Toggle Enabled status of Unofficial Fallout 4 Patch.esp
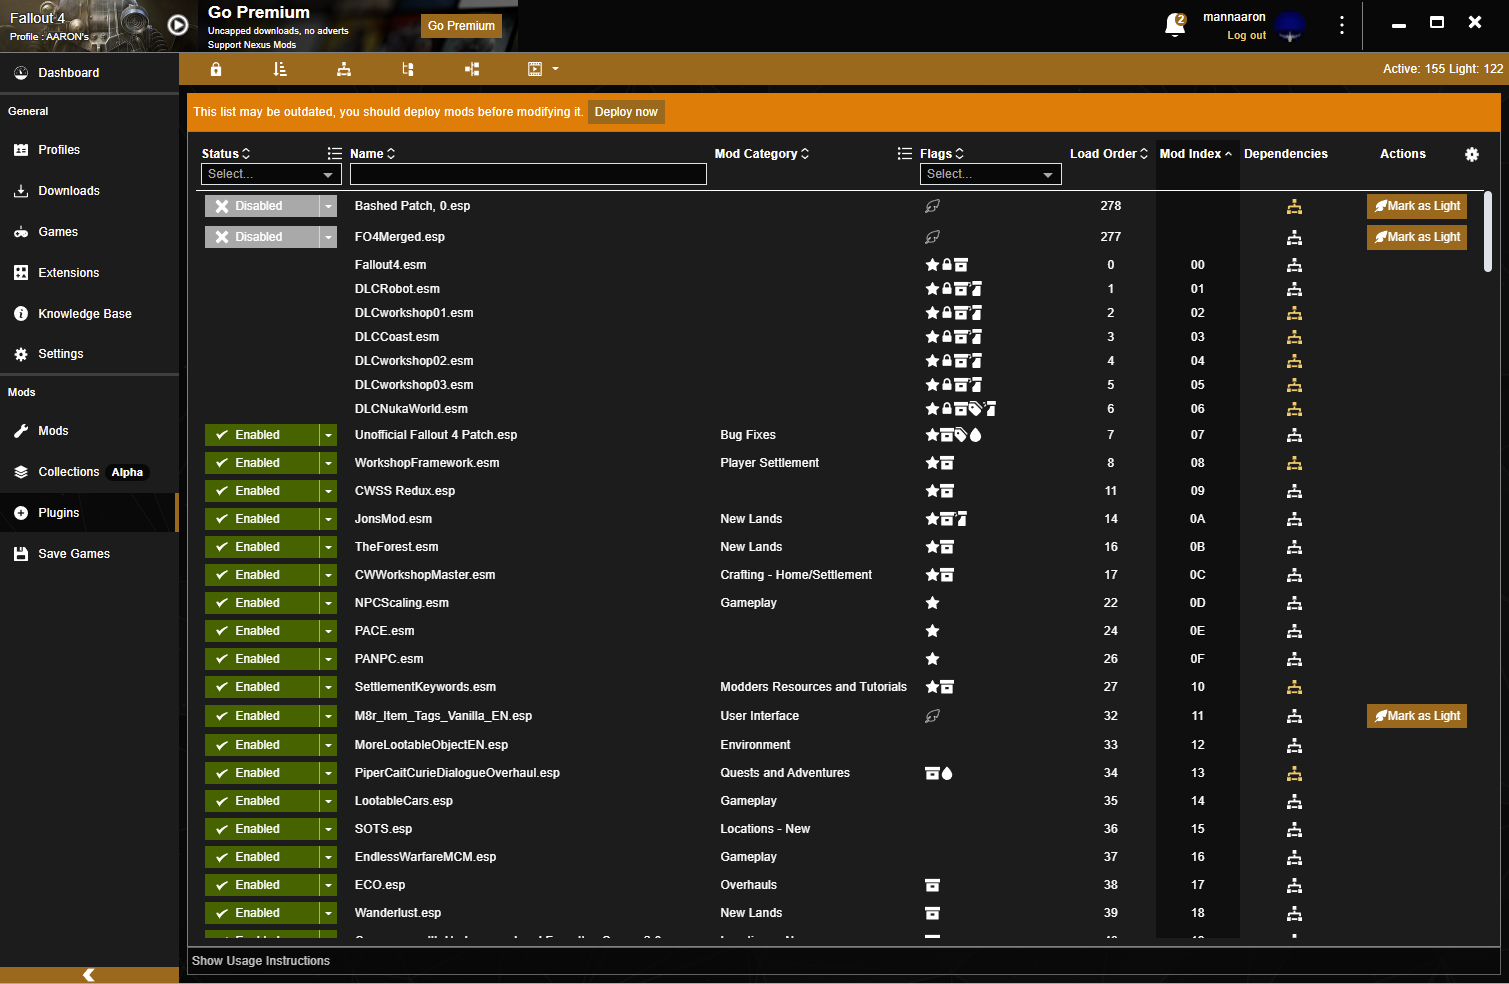 [x=262, y=435]
